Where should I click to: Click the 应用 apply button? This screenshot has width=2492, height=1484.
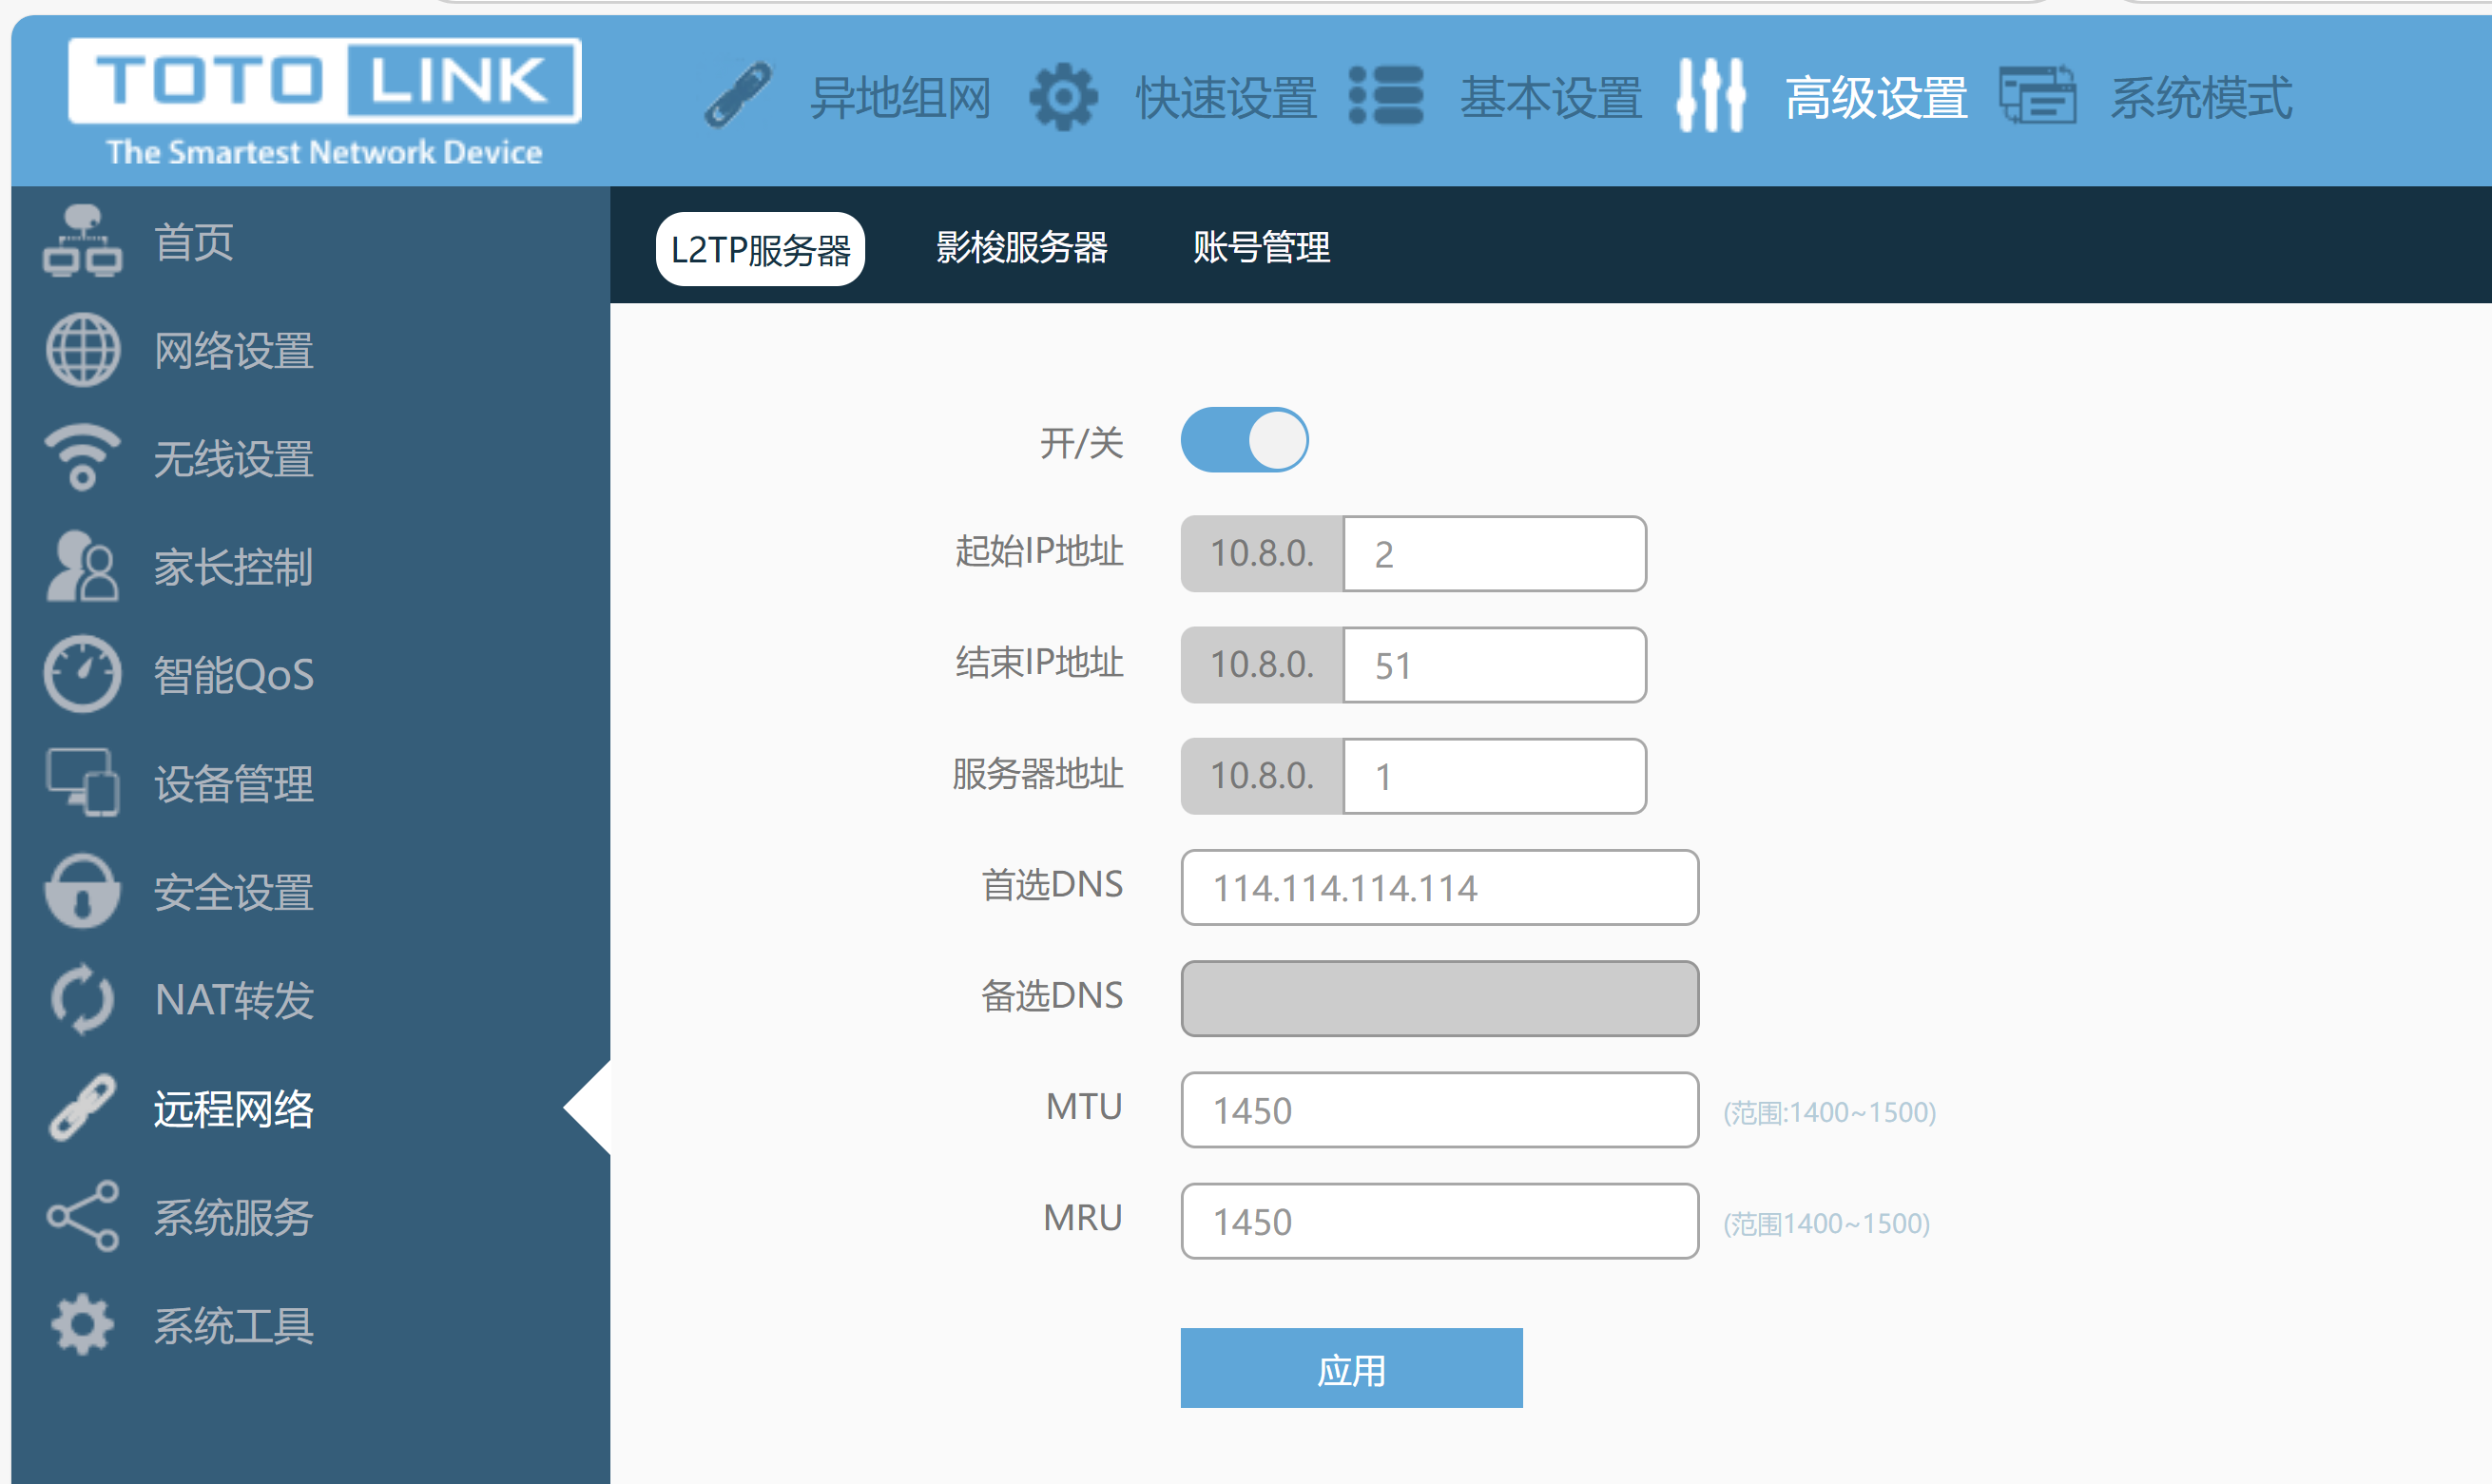1351,1368
